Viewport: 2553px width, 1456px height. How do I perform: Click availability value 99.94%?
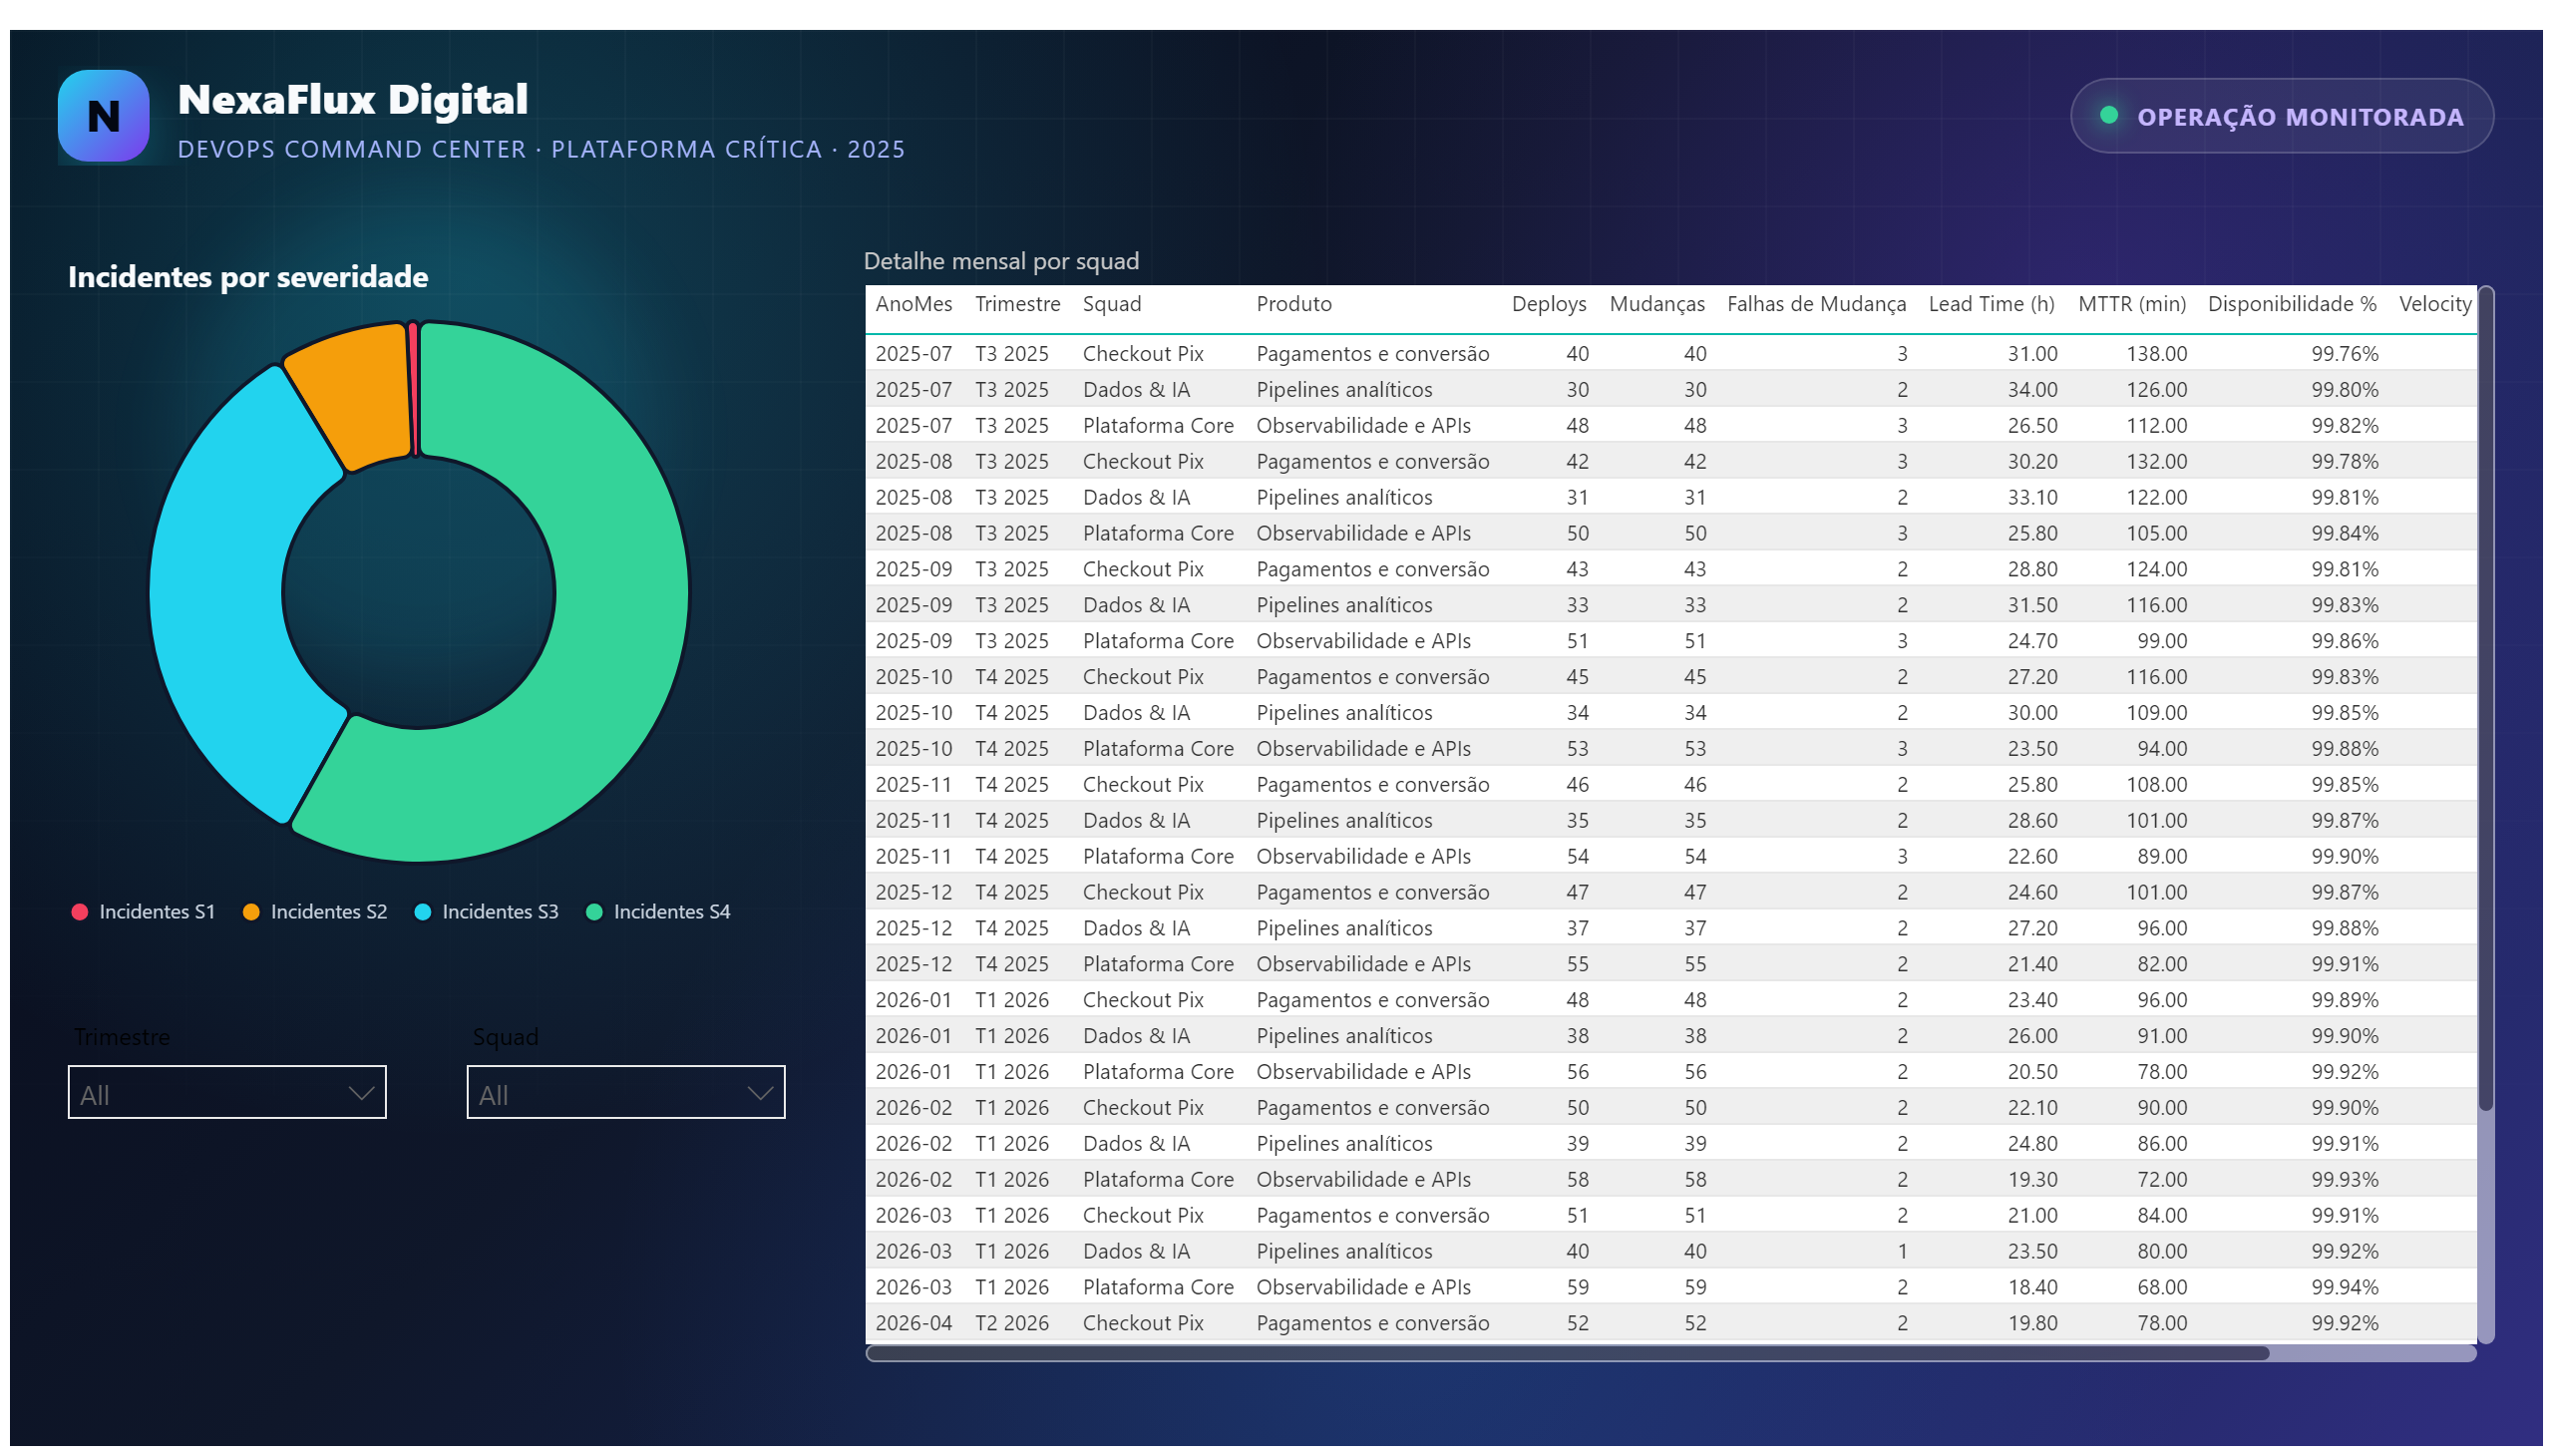tap(2344, 1289)
